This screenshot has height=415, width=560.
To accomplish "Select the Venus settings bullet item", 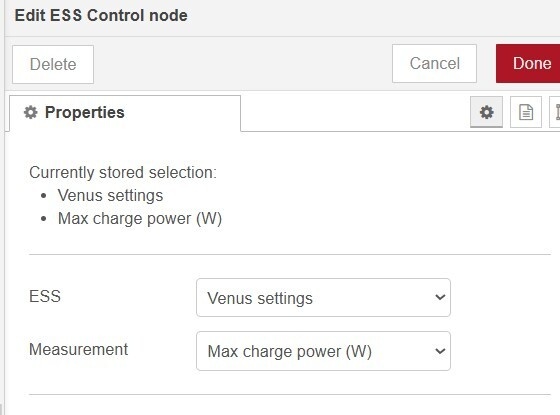I will (x=110, y=195).
